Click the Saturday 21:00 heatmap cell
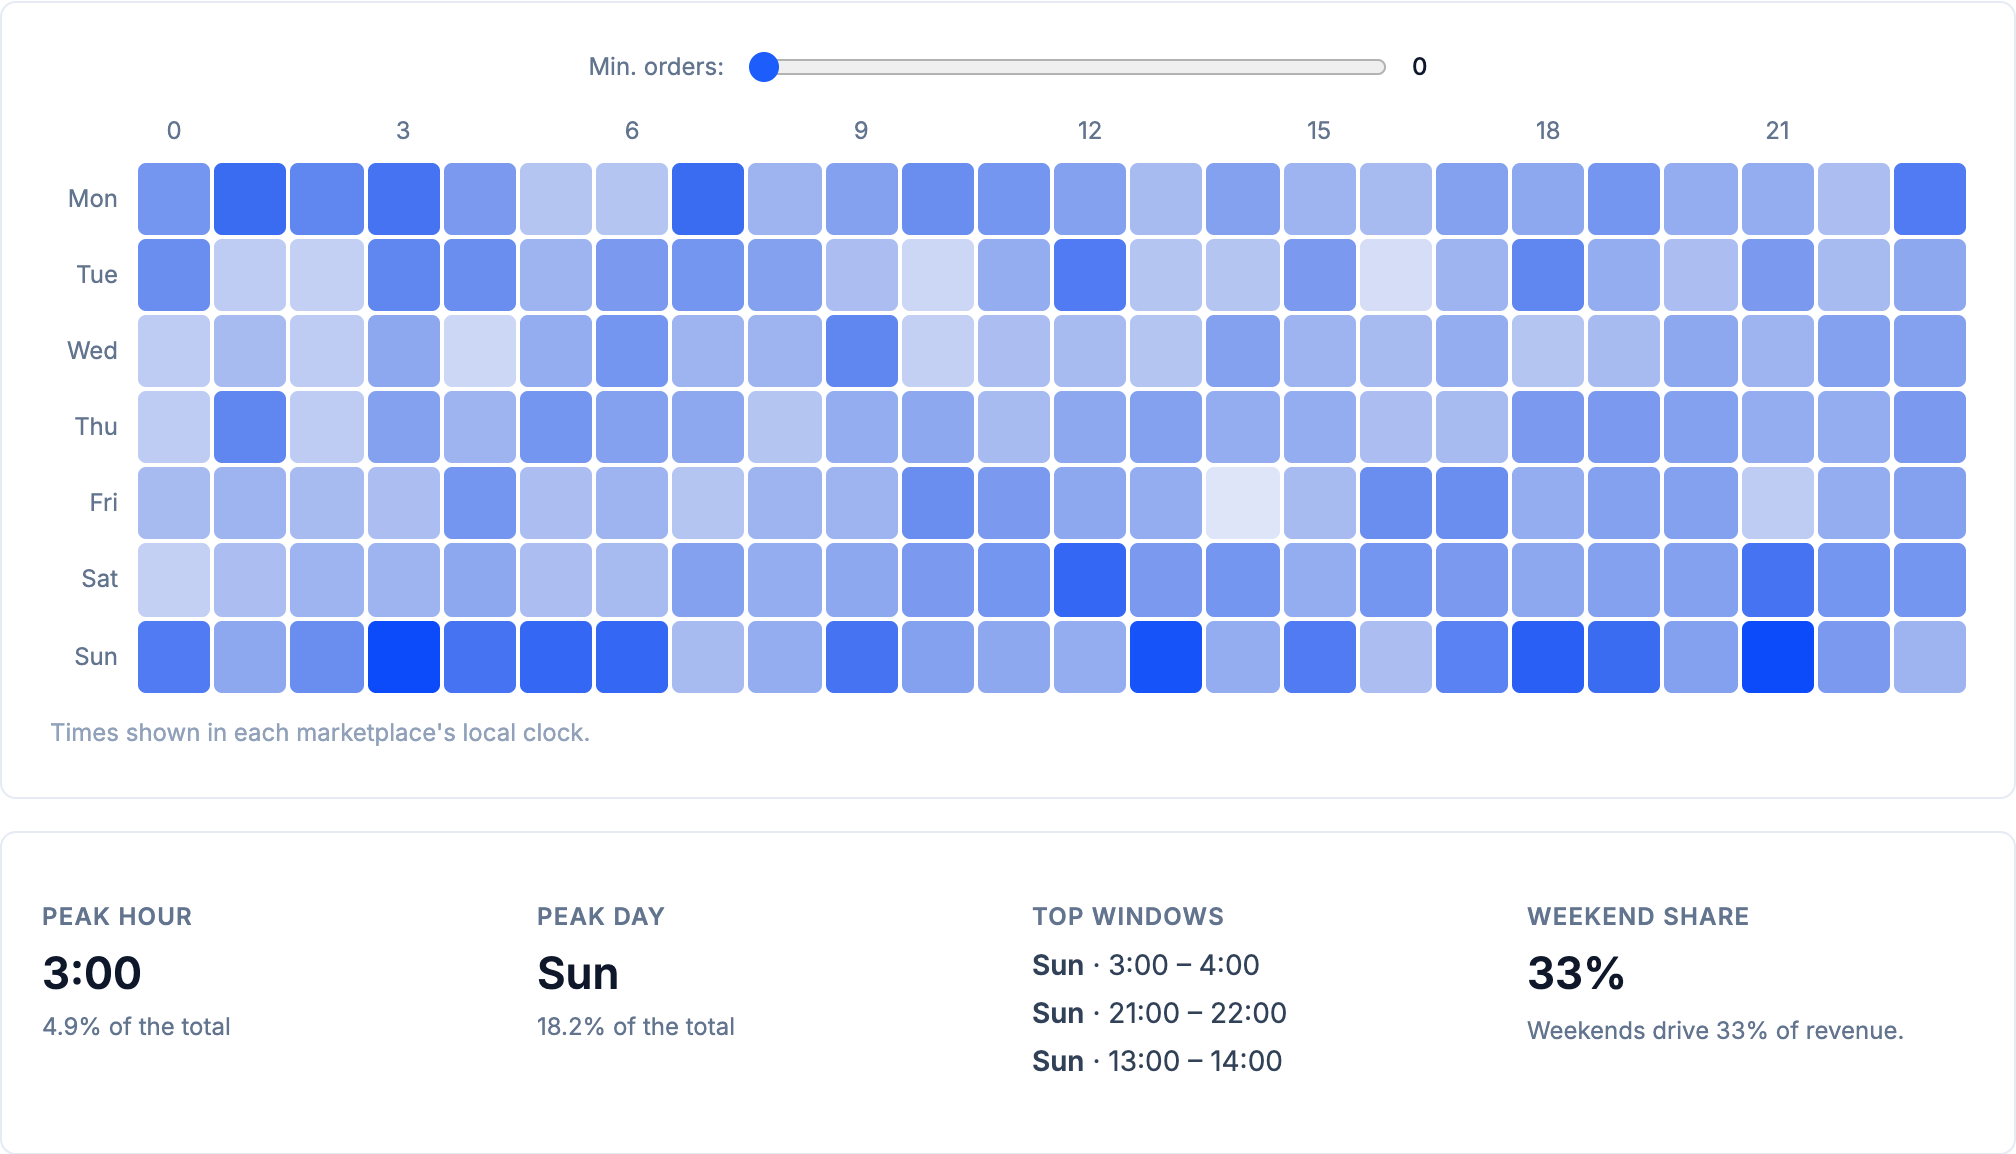The image size is (2016, 1154). point(1778,580)
